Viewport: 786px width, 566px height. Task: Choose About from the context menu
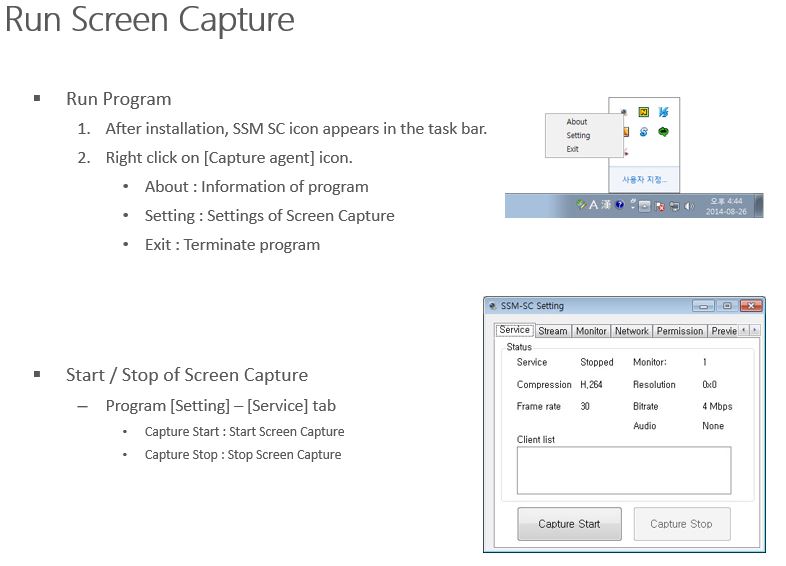577,122
